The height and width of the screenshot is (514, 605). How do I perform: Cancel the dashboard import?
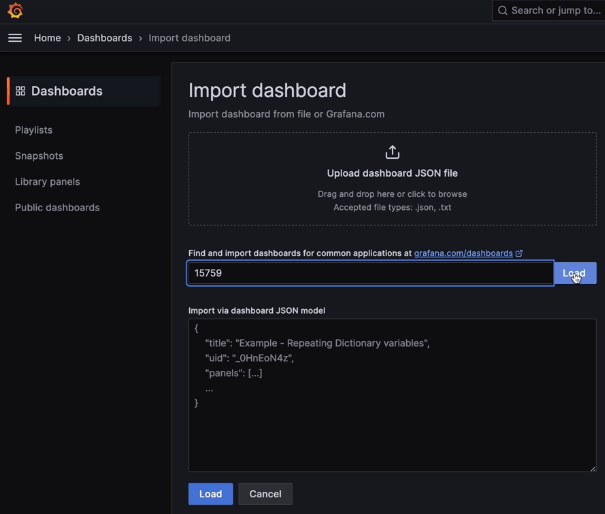265,494
